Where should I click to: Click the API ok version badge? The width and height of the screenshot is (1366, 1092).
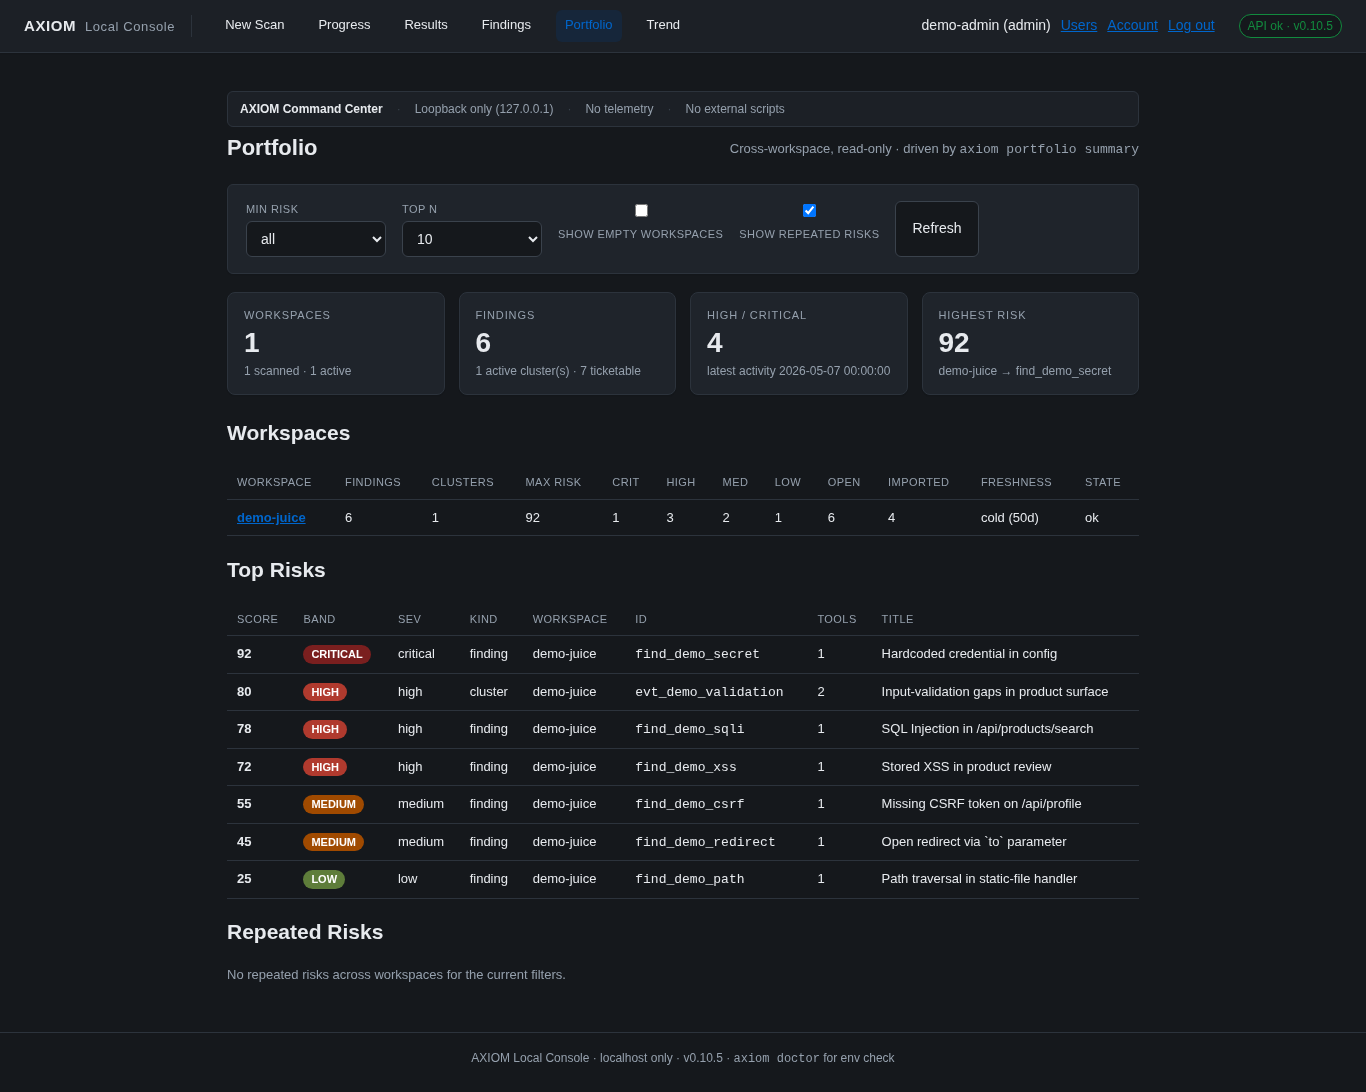(x=1290, y=26)
